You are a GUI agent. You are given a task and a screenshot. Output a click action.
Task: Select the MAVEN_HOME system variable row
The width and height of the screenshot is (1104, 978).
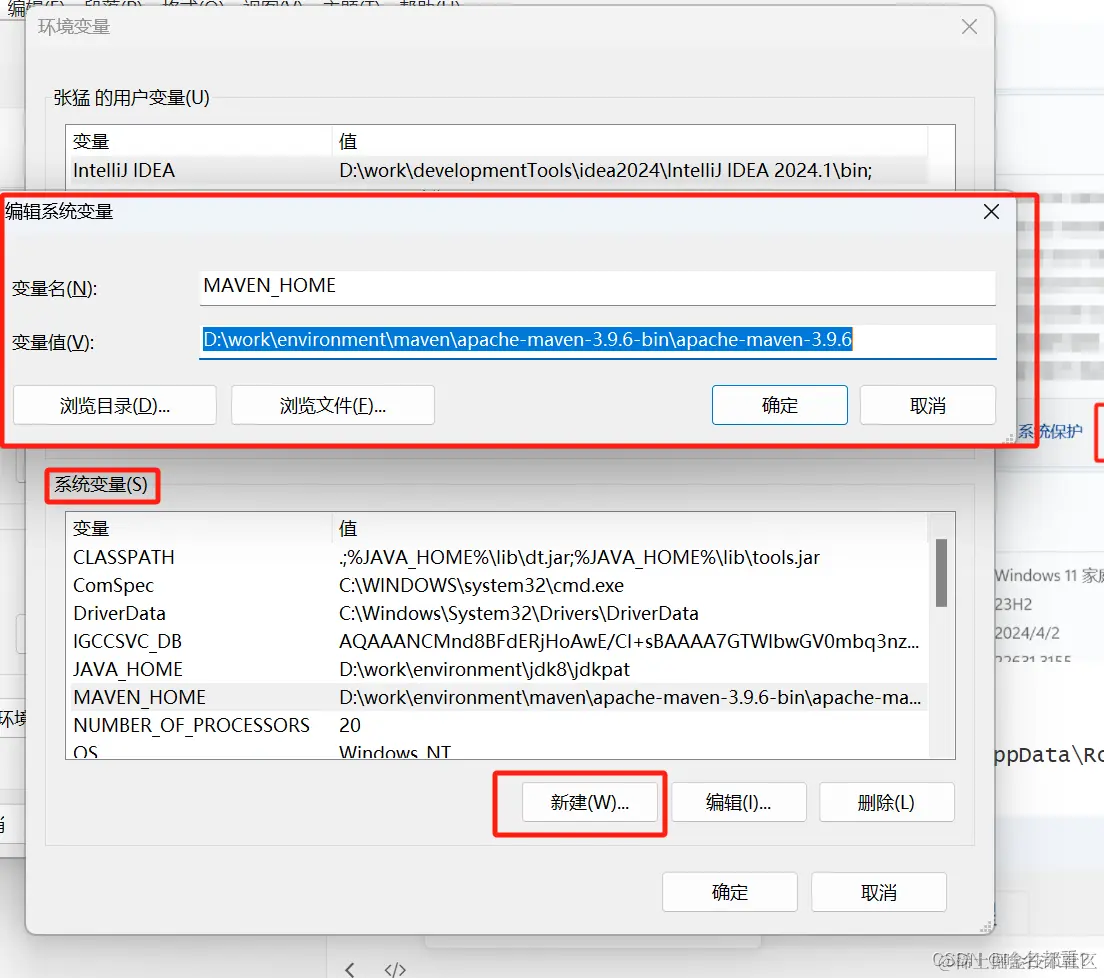tap(499, 697)
